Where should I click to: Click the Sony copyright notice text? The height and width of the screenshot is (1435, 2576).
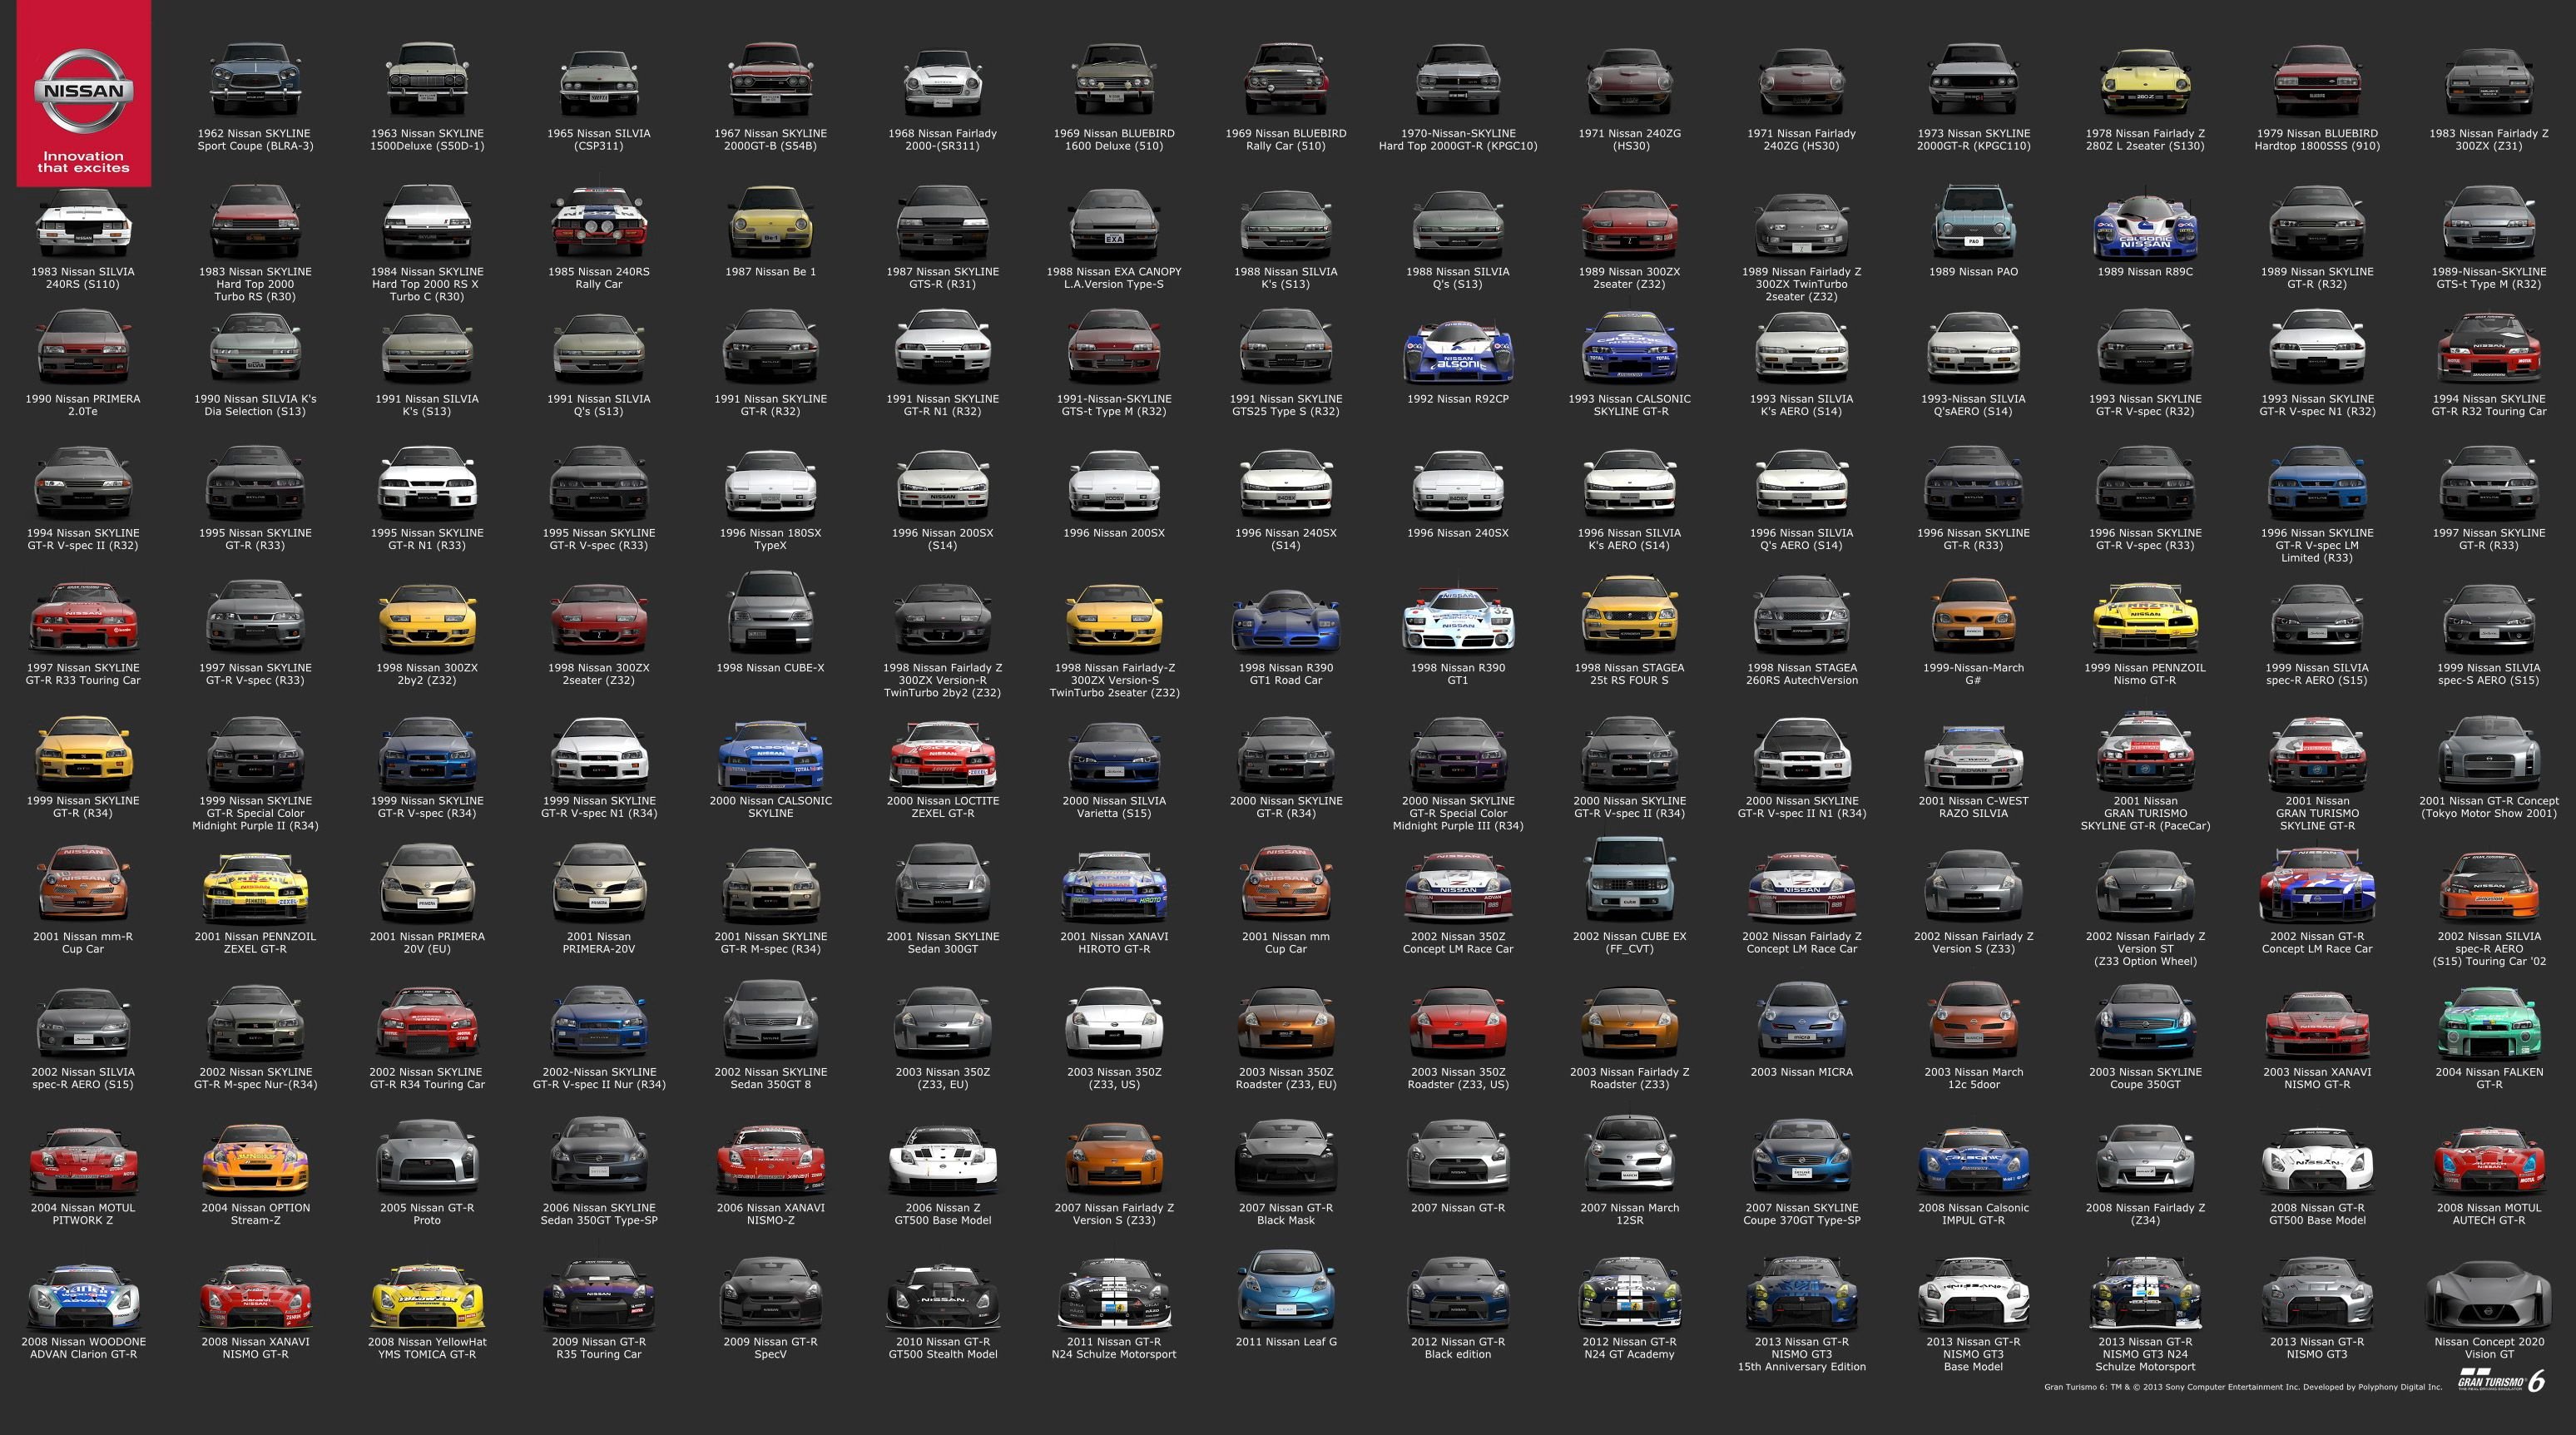click(2242, 1387)
